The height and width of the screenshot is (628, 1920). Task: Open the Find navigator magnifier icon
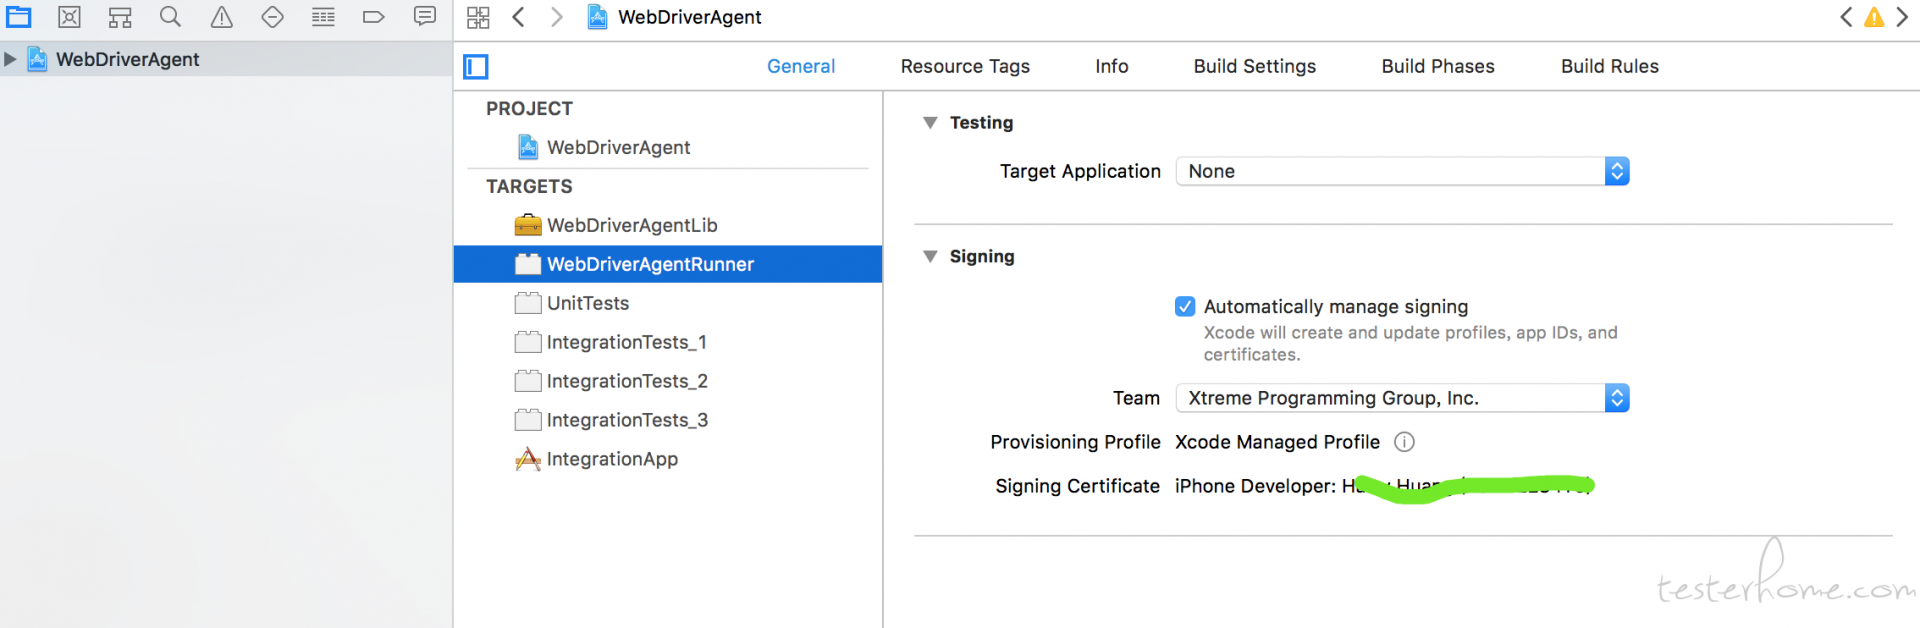(171, 17)
